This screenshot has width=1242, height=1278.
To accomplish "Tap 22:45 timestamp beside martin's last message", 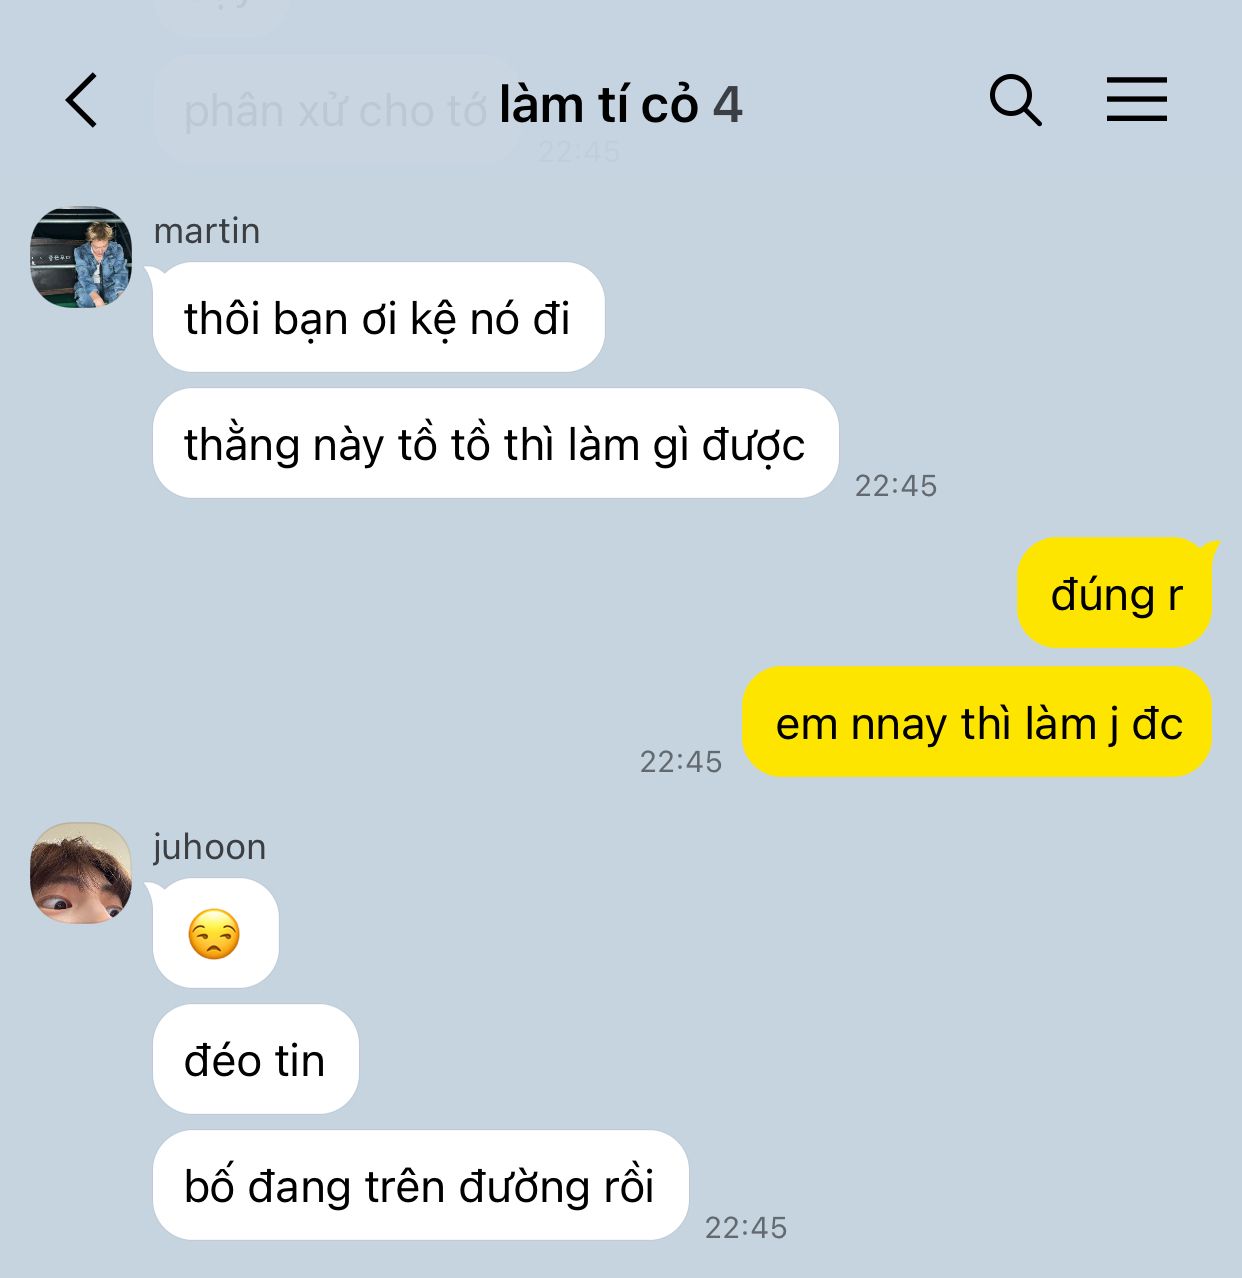I will point(896,486).
